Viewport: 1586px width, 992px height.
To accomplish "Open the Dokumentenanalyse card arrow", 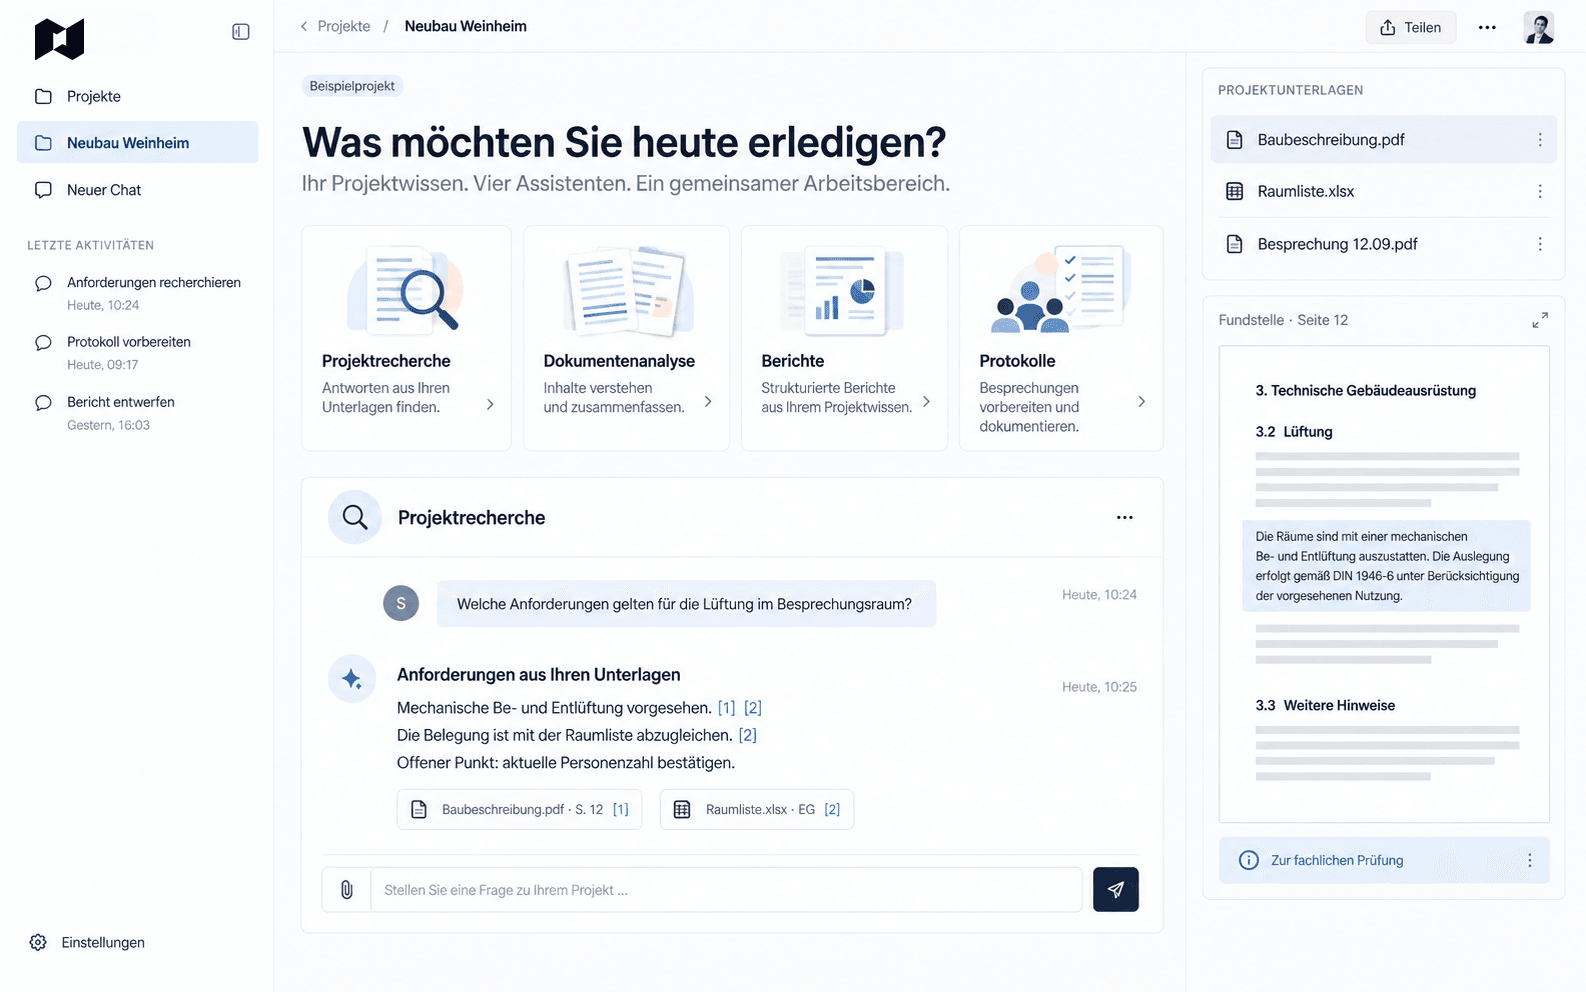I will (708, 401).
